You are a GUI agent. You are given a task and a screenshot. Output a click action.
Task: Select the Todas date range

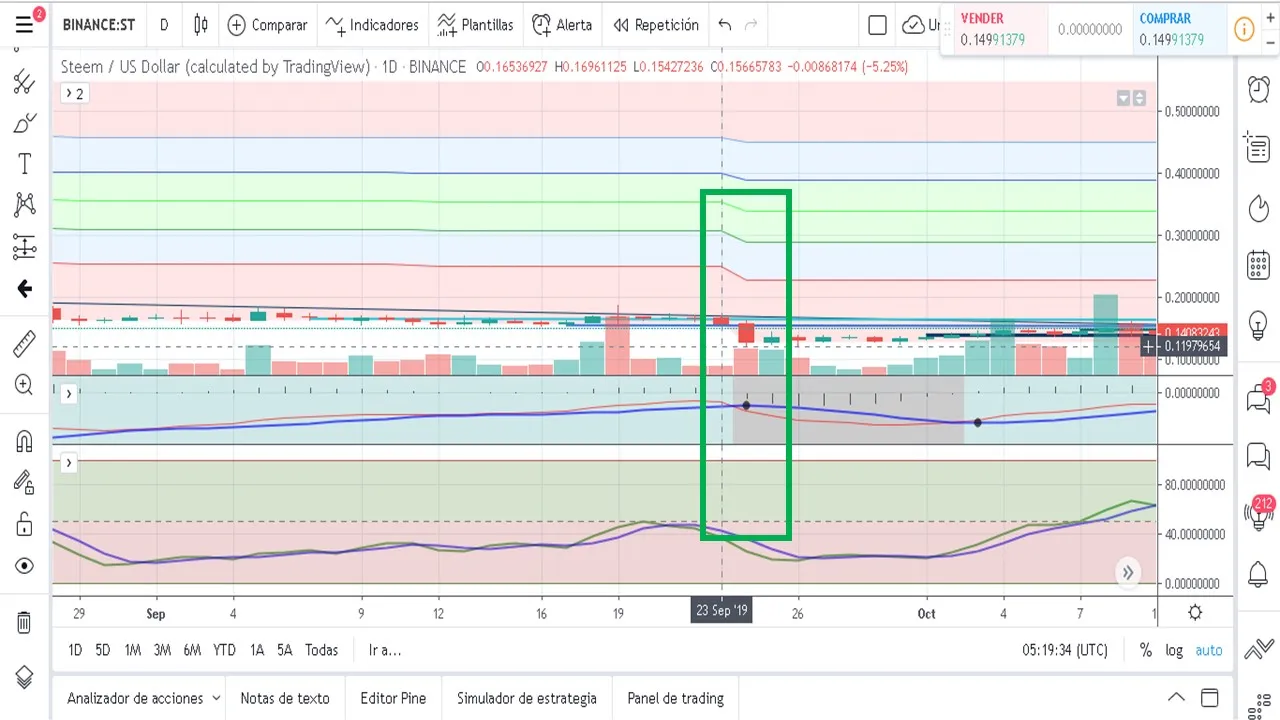[x=321, y=650]
